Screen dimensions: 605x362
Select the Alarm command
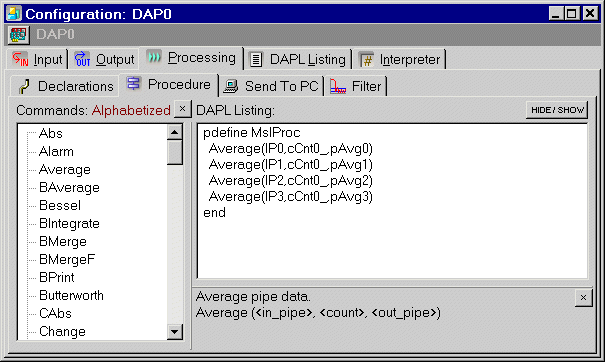(56, 151)
